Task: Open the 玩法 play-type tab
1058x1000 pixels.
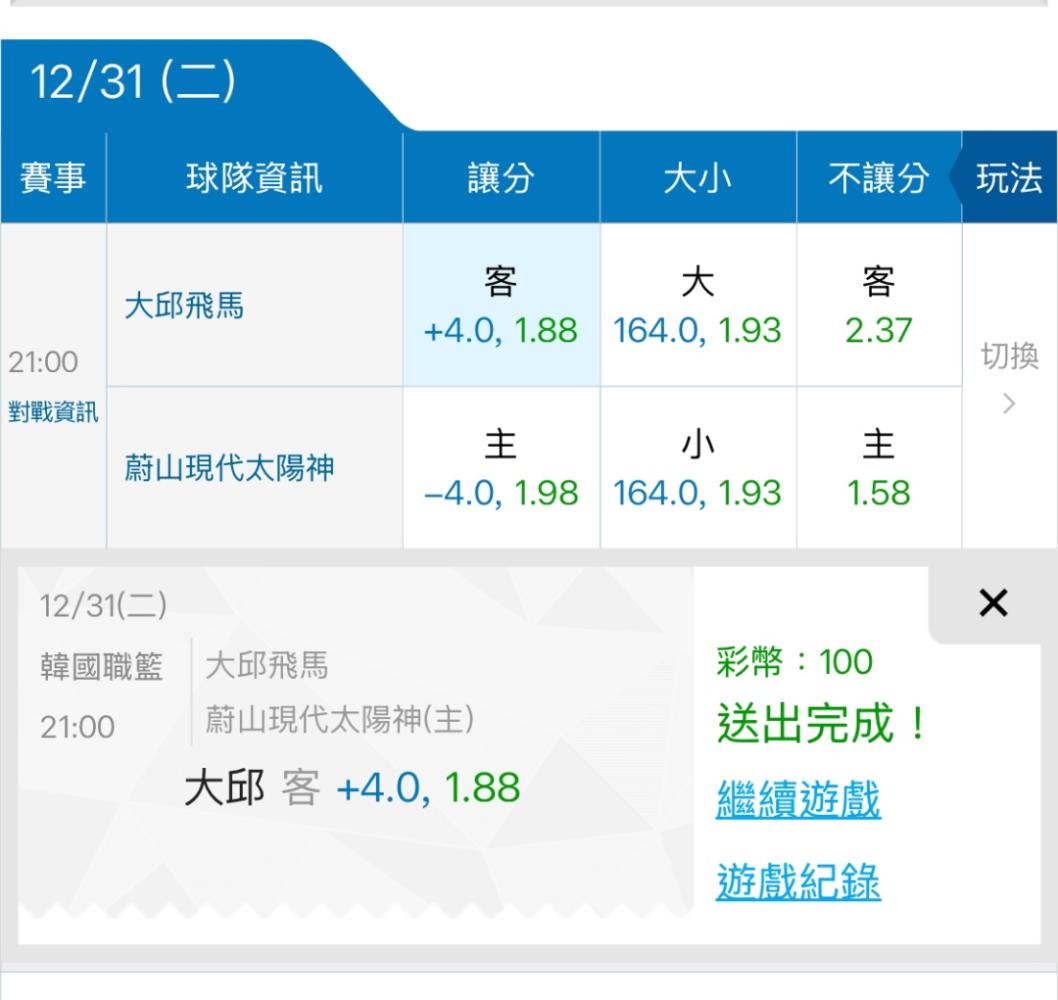Action: [1009, 177]
